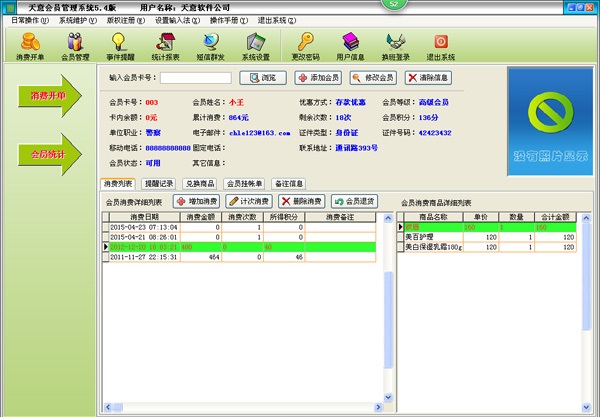Click product list scrollbar down arrow
The image size is (600, 417).
click(x=586, y=407)
